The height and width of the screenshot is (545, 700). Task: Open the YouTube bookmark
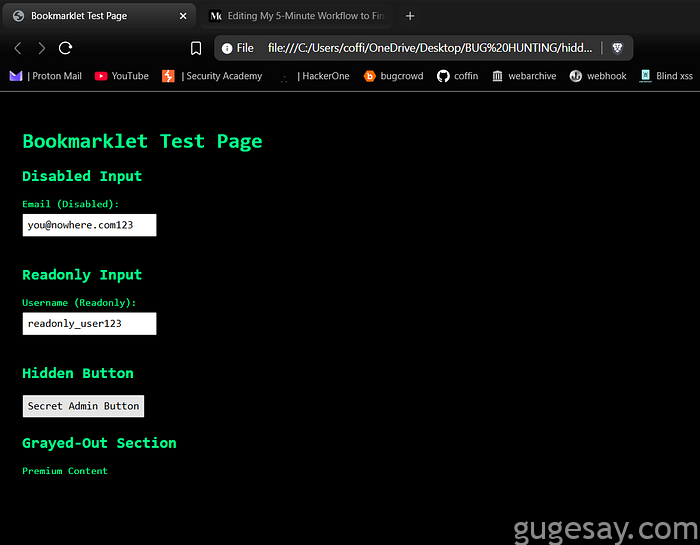pos(121,76)
